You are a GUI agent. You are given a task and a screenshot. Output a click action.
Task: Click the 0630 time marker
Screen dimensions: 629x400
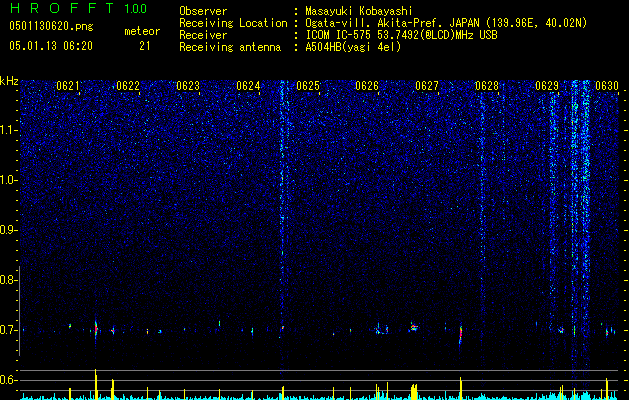click(607, 86)
